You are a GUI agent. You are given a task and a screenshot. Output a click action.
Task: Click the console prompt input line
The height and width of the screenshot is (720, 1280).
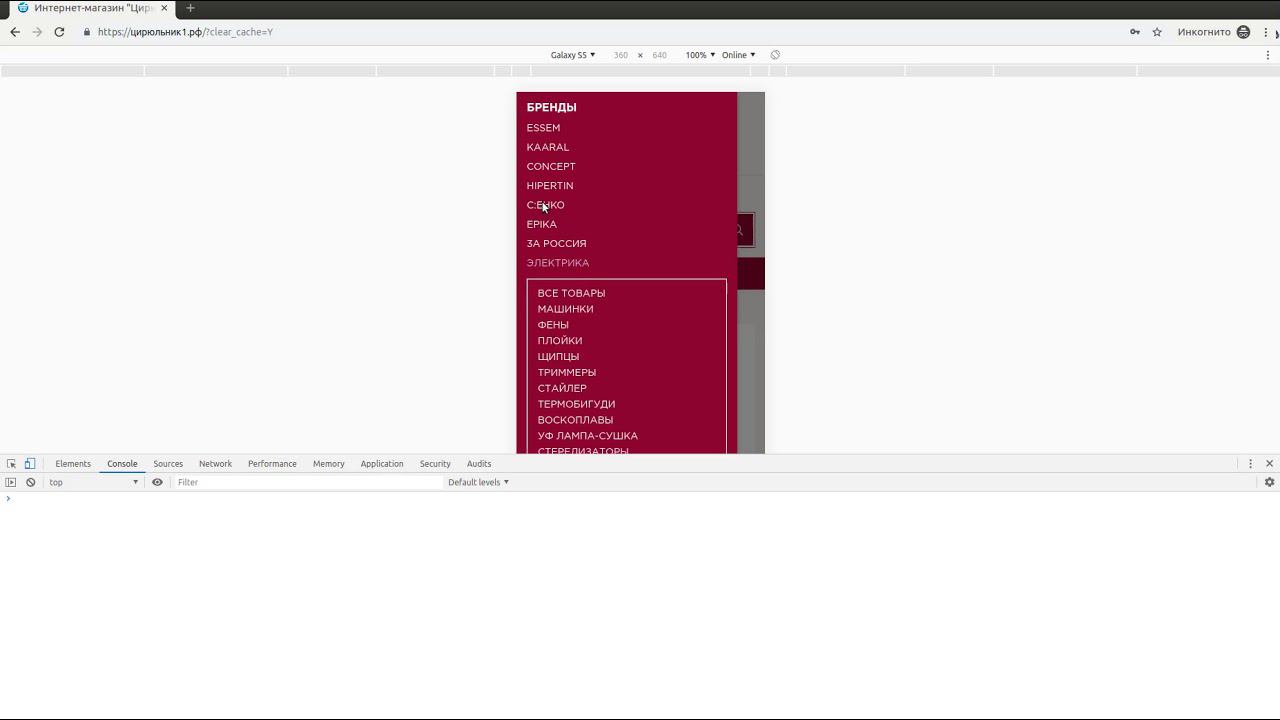coord(640,498)
